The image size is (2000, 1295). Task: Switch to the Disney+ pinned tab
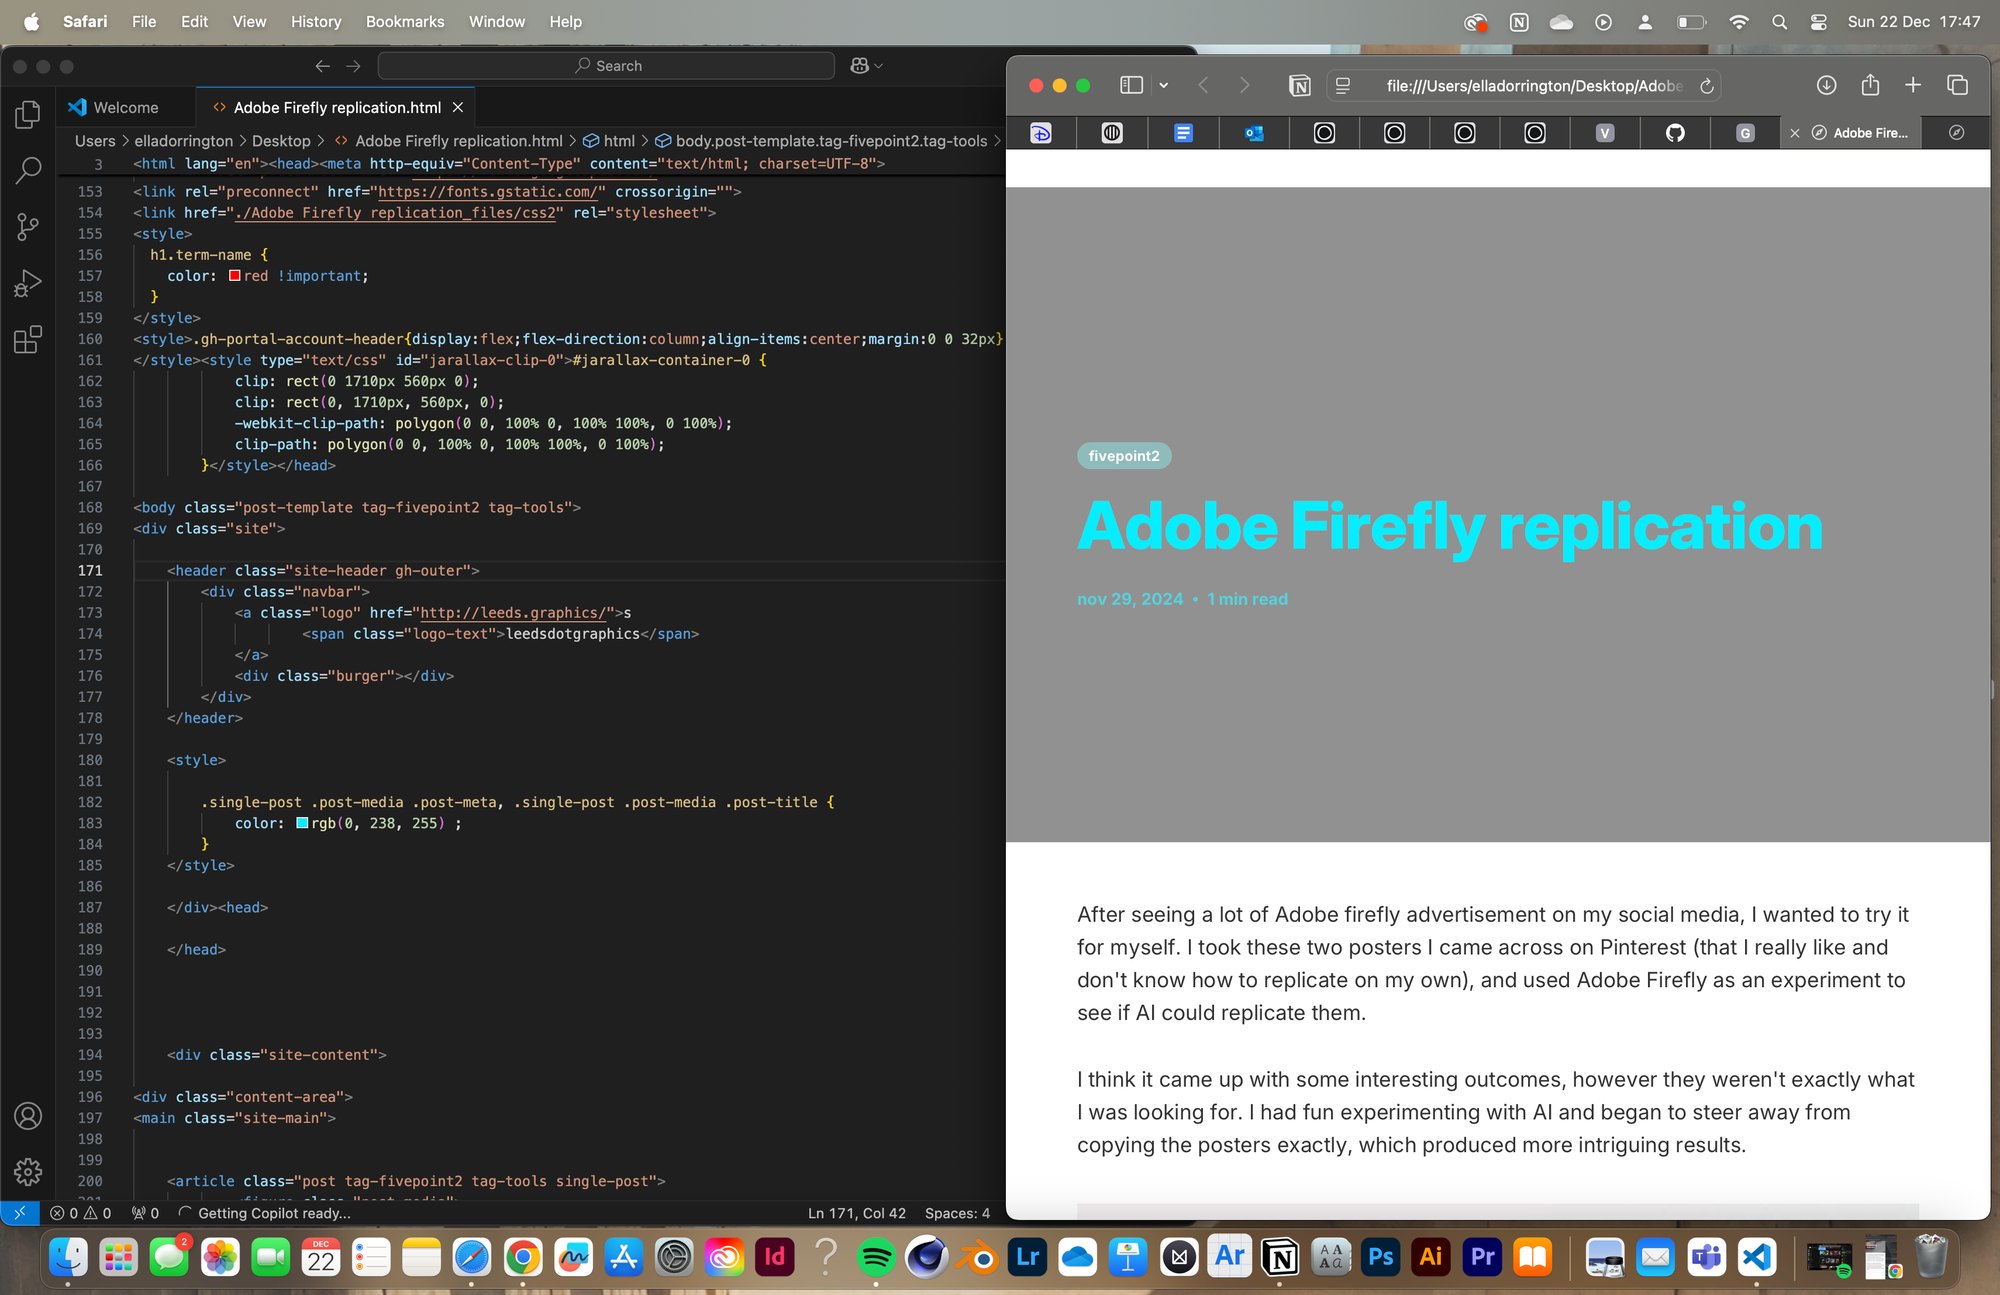(1041, 133)
